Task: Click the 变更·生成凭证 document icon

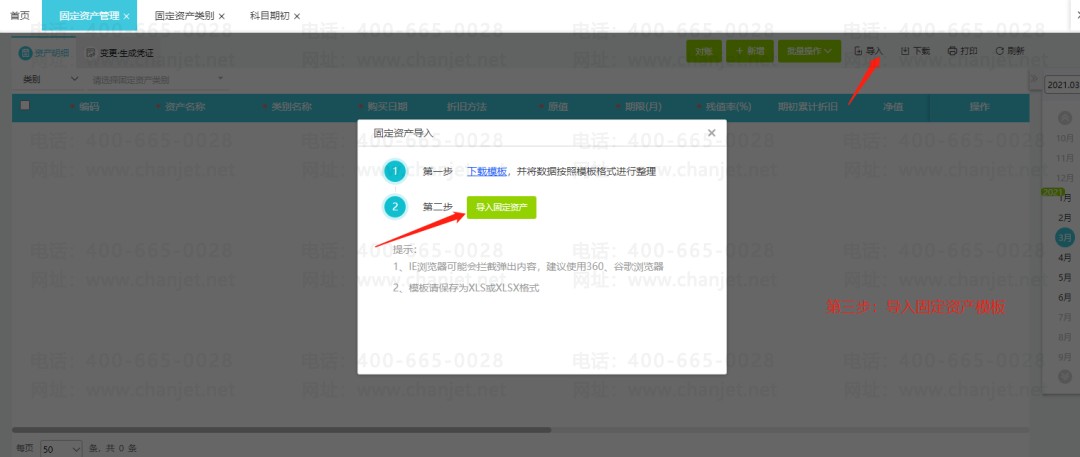Action: (90, 53)
